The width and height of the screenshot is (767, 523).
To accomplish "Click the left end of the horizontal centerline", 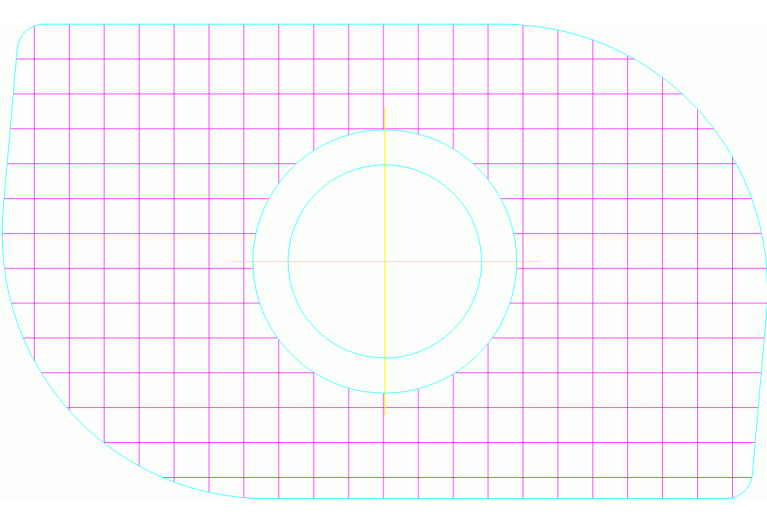I will (x=232, y=262).
